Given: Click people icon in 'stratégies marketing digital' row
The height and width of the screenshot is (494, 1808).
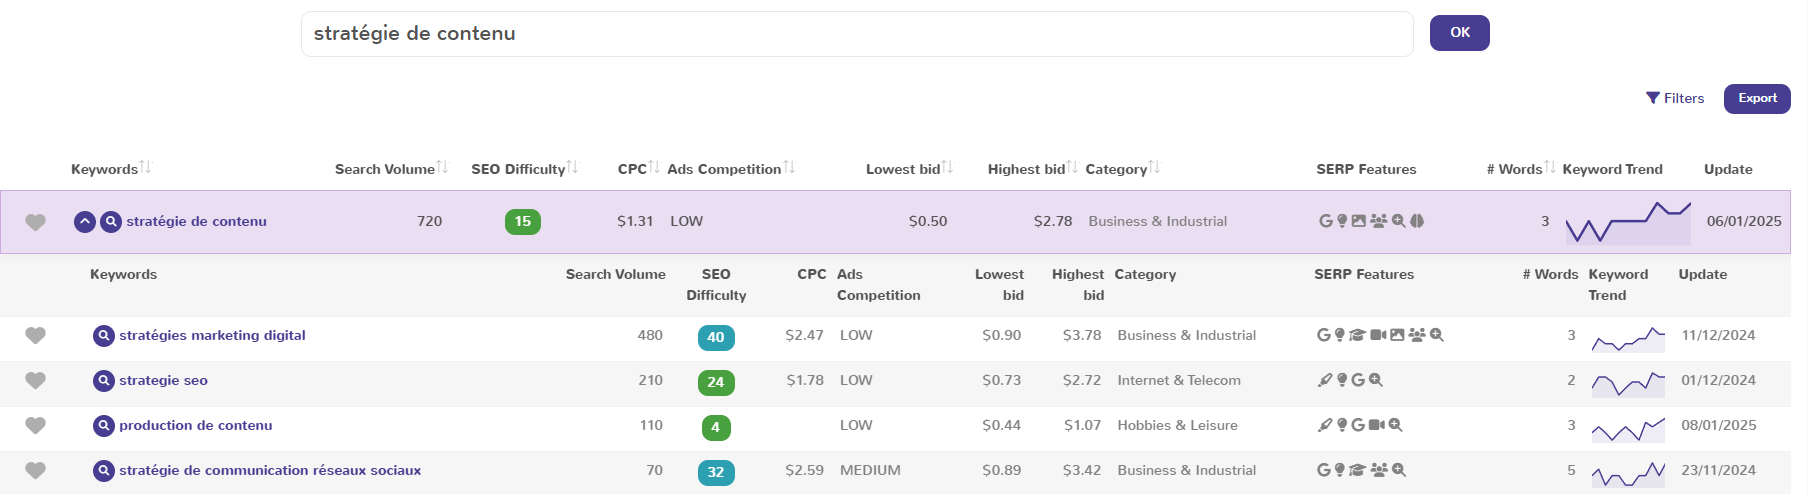Looking at the screenshot, I should pos(1417,335).
